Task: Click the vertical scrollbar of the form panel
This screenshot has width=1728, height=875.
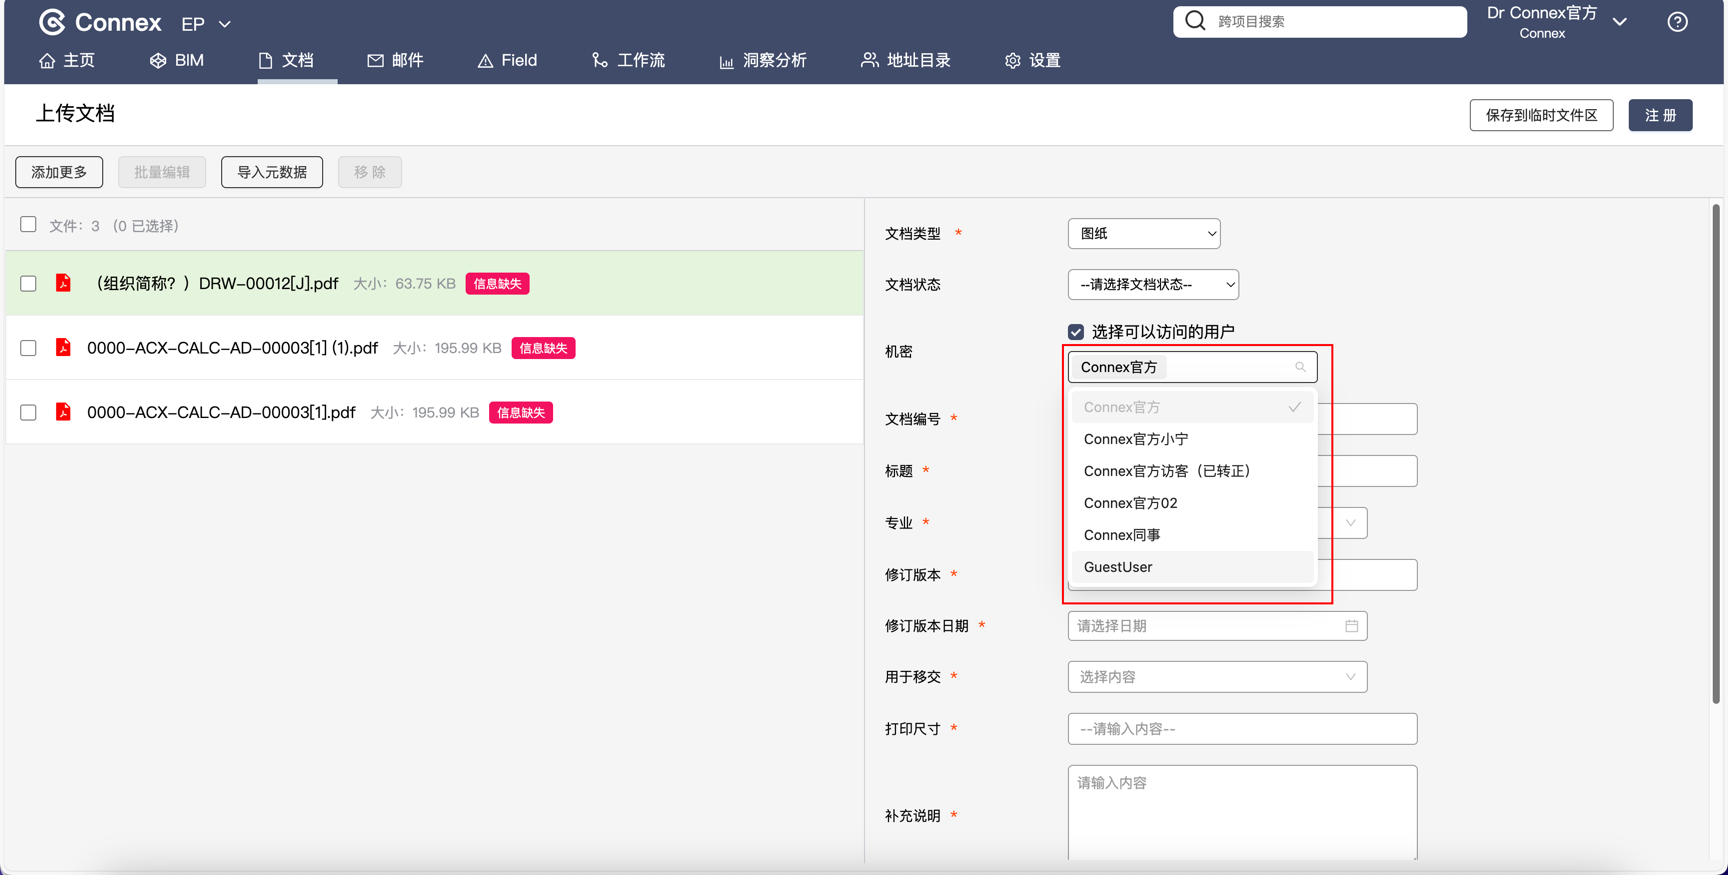Action: [x=1715, y=450]
